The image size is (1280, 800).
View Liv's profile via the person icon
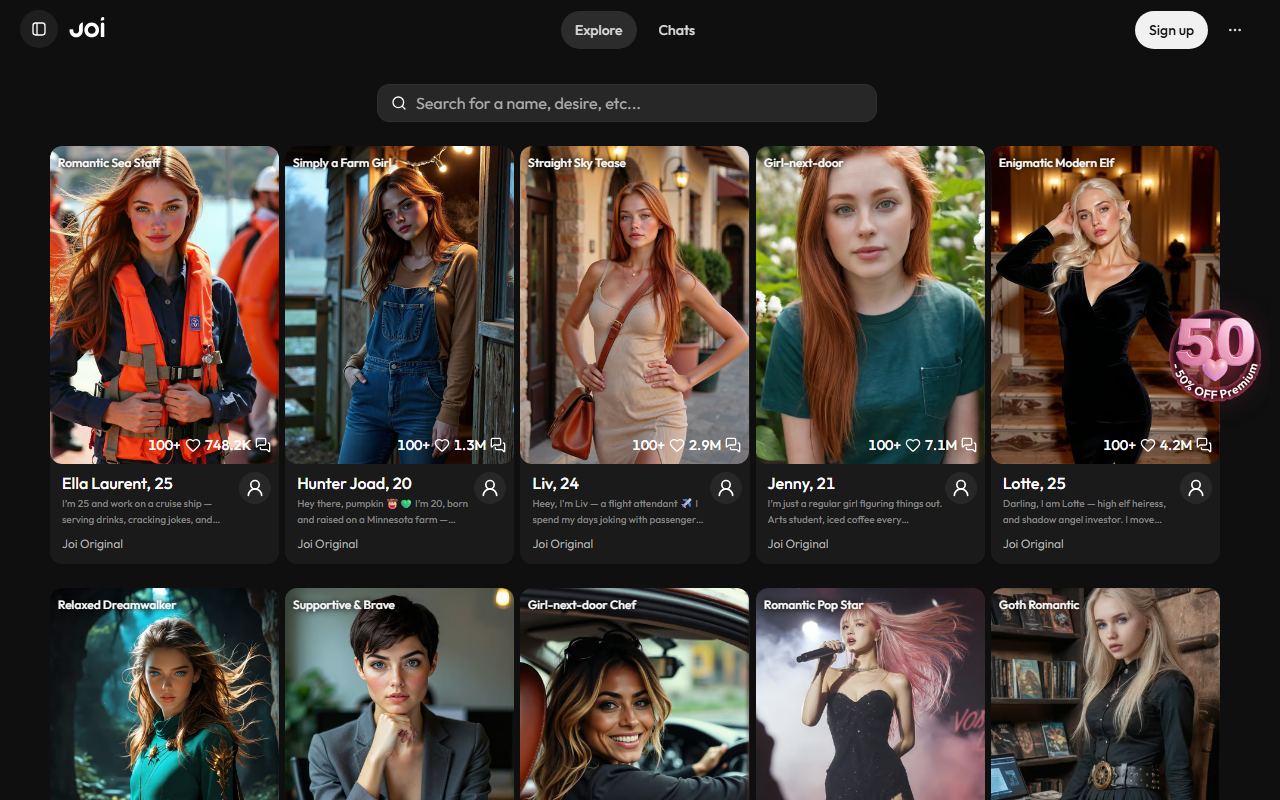[726, 488]
